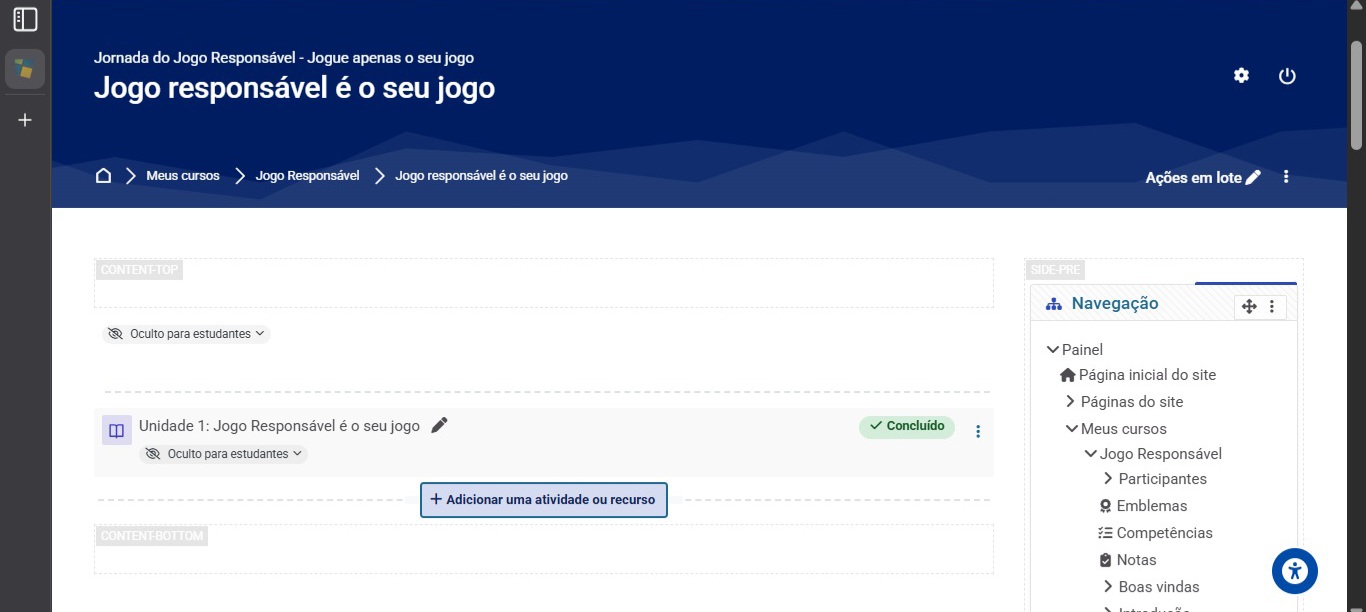1366x612 pixels.
Task: Open Navegação block three-dot menu
Action: [1272, 306]
